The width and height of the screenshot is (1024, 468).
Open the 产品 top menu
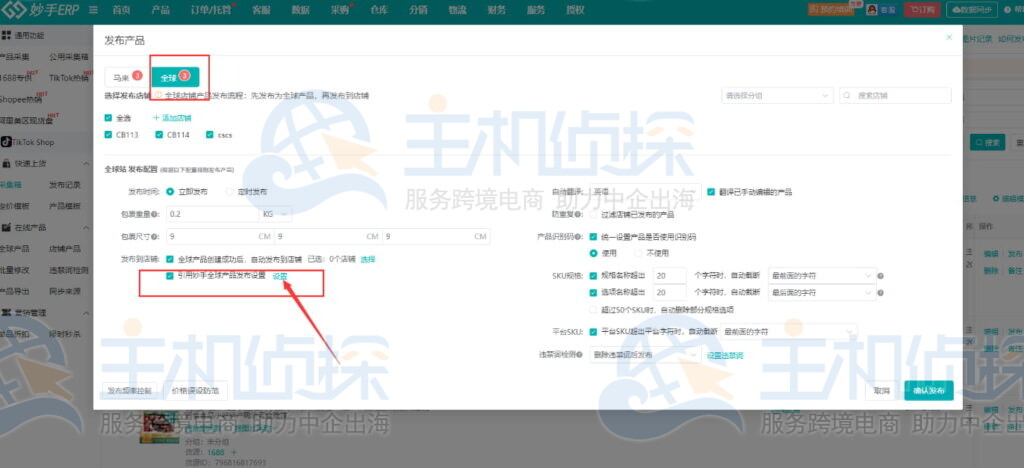tap(160, 10)
